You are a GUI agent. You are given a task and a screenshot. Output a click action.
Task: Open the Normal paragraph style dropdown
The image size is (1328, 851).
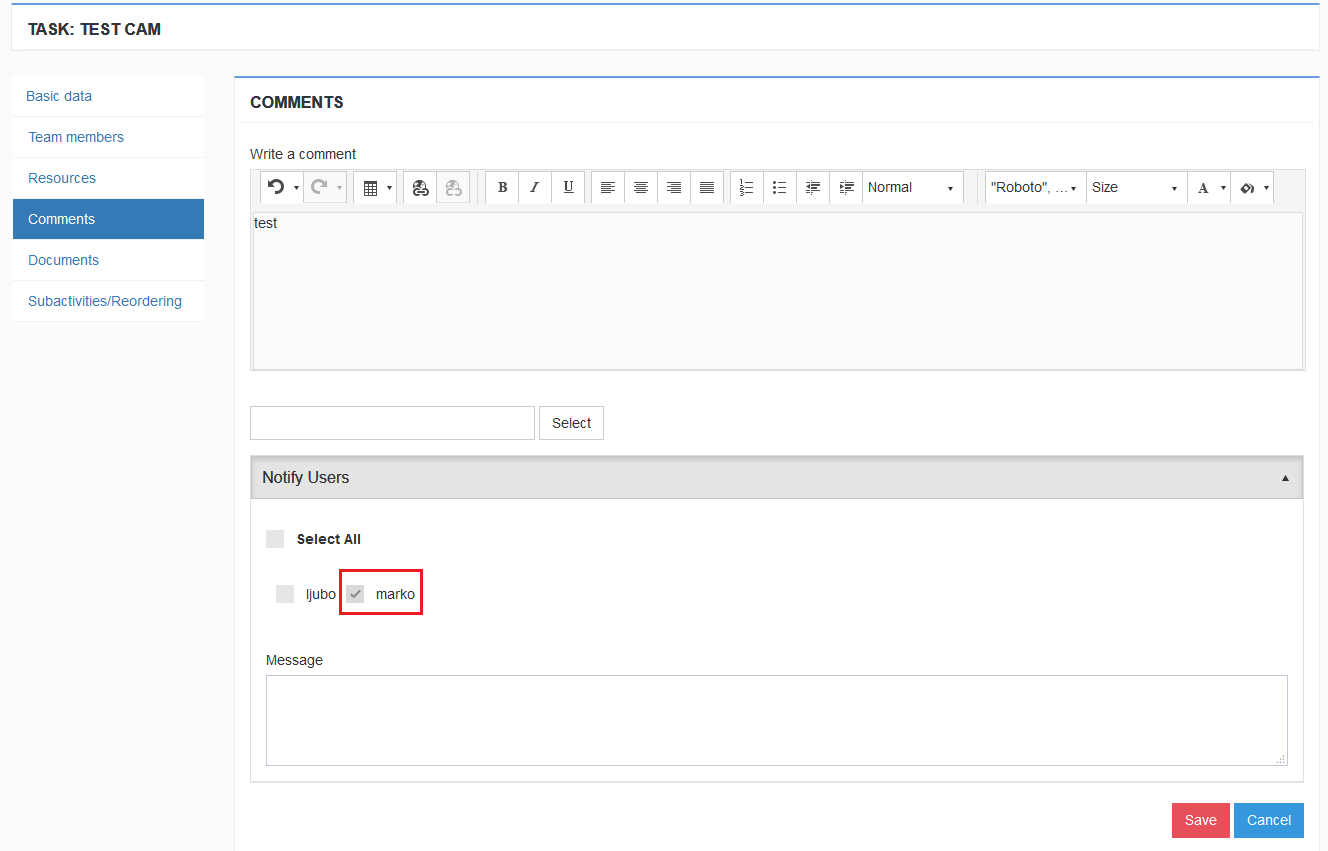[913, 188]
